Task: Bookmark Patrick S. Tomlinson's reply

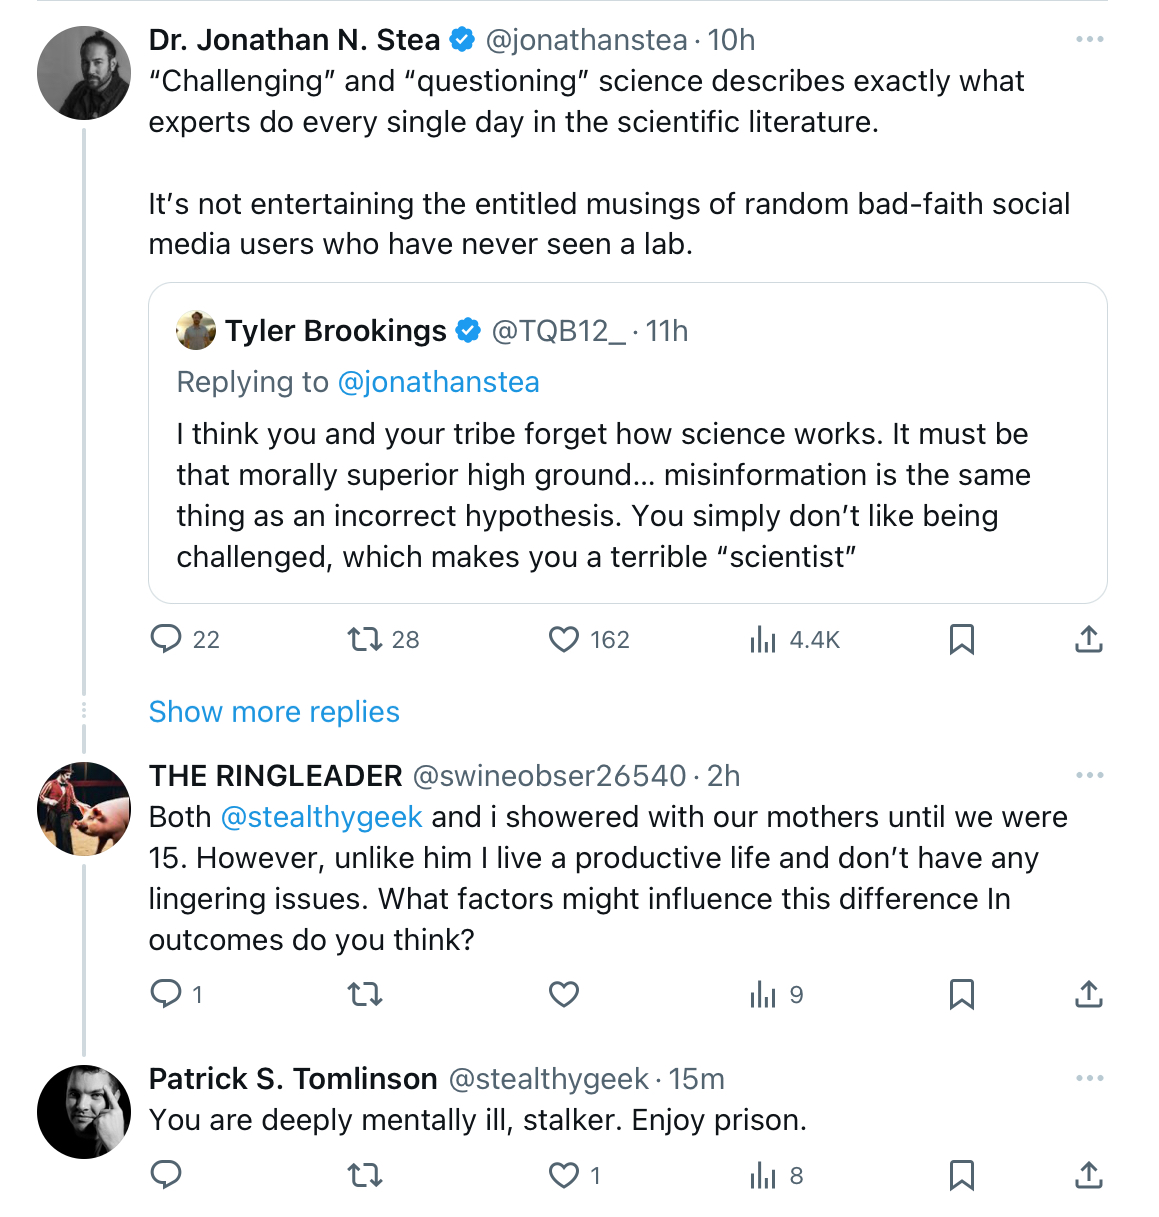Action: [x=961, y=1175]
